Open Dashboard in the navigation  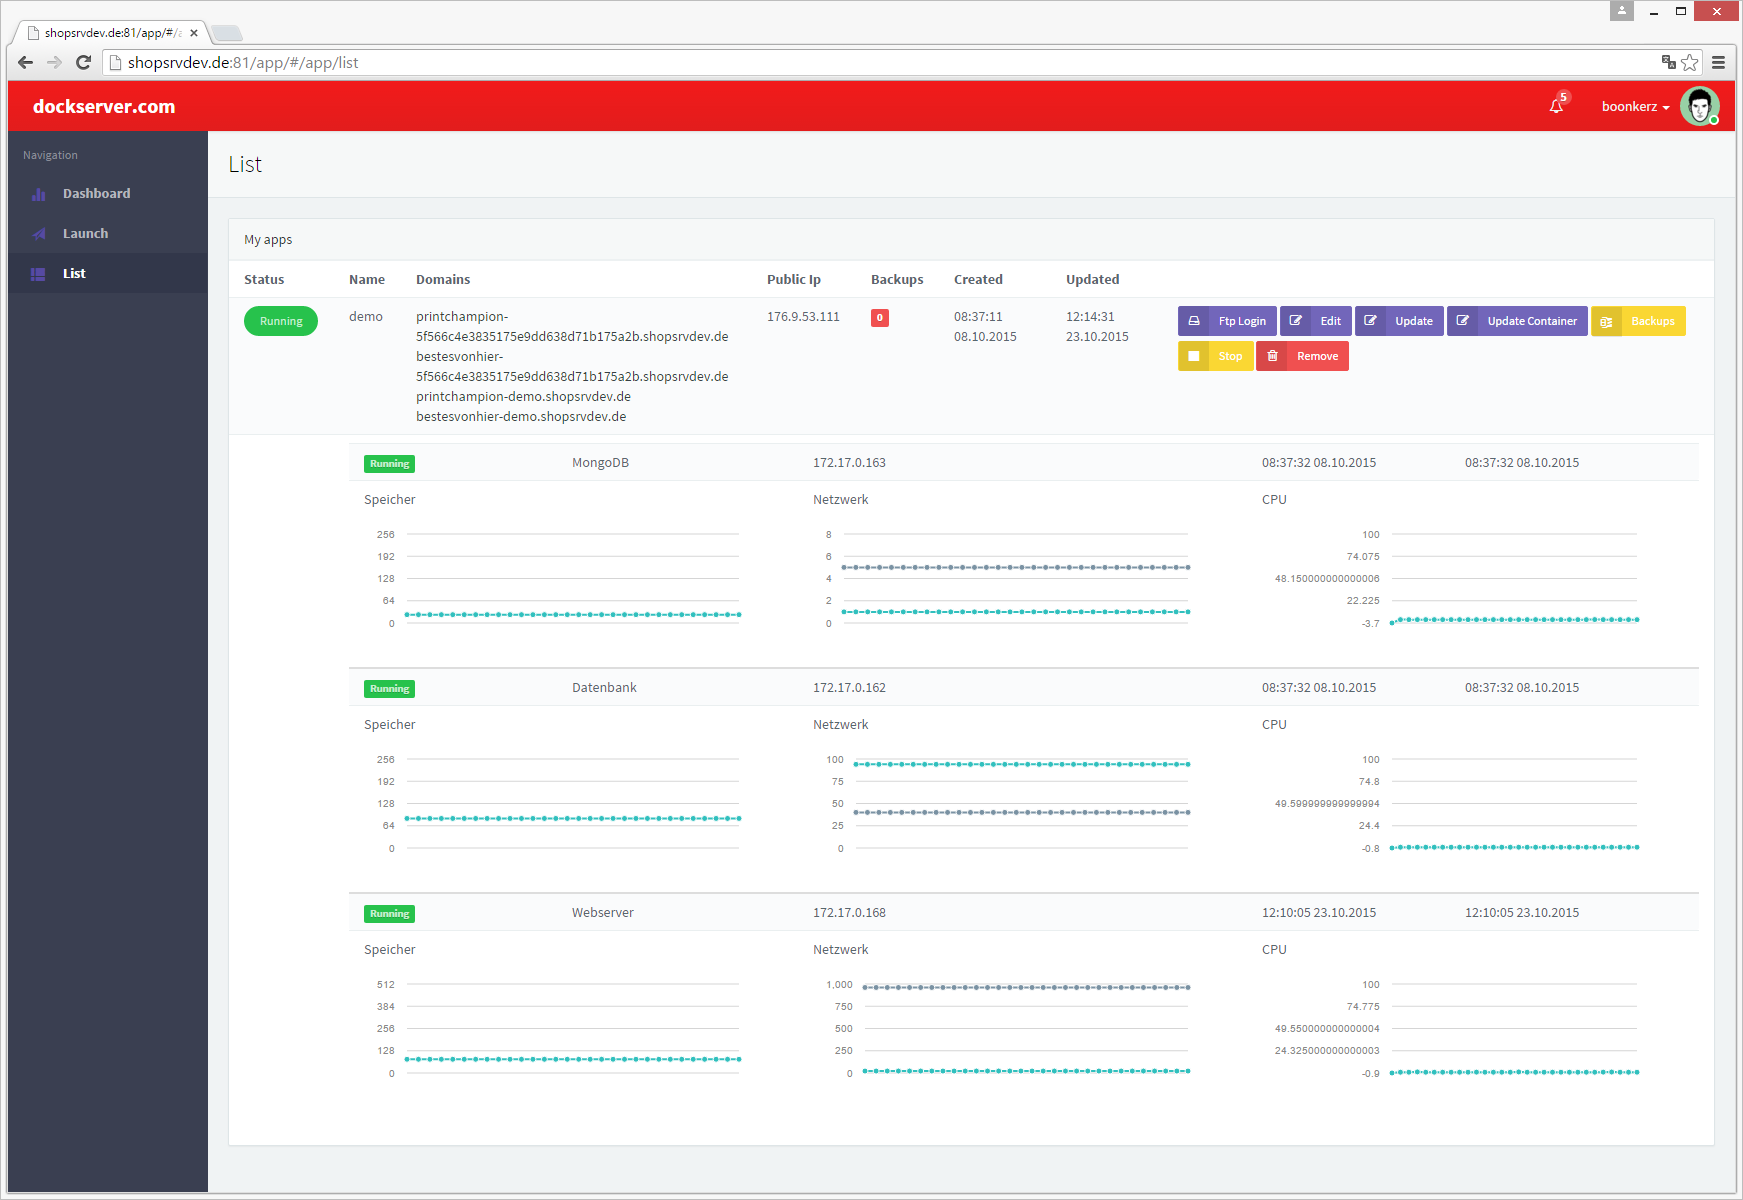tap(96, 193)
